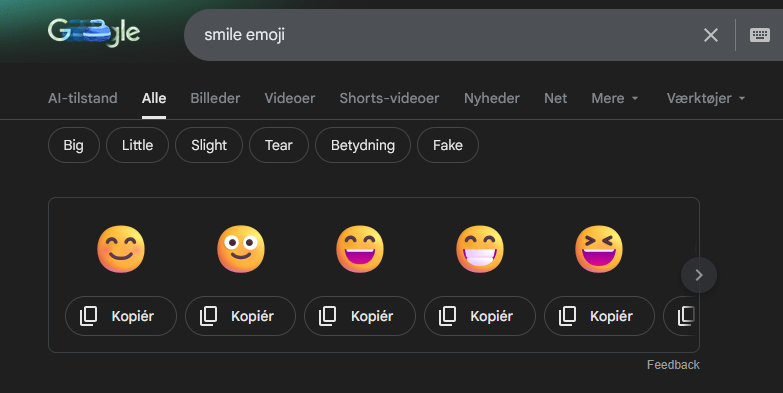The width and height of the screenshot is (783, 393).
Task: Select the Little filter chip
Action: tap(137, 145)
